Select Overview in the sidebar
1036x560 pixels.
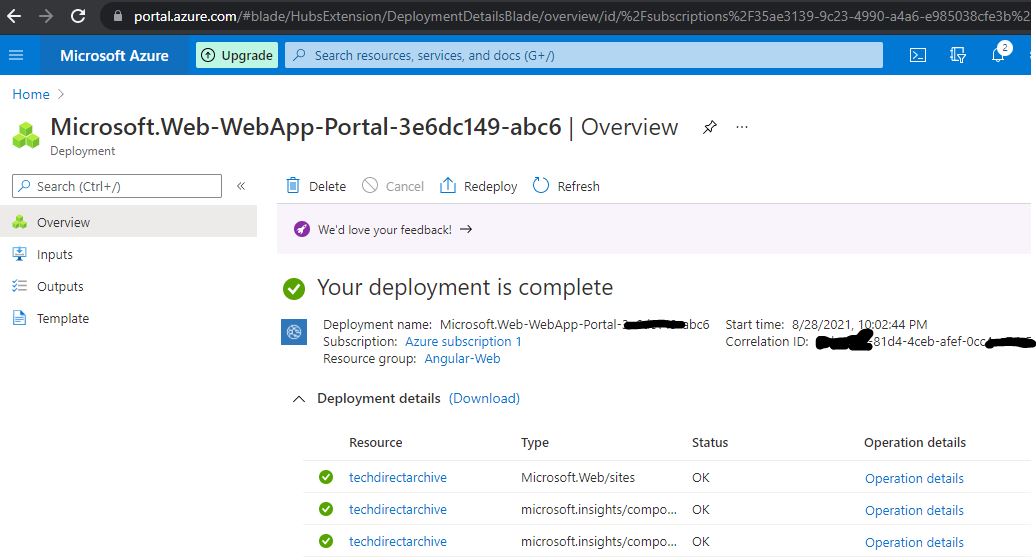click(x=128, y=222)
